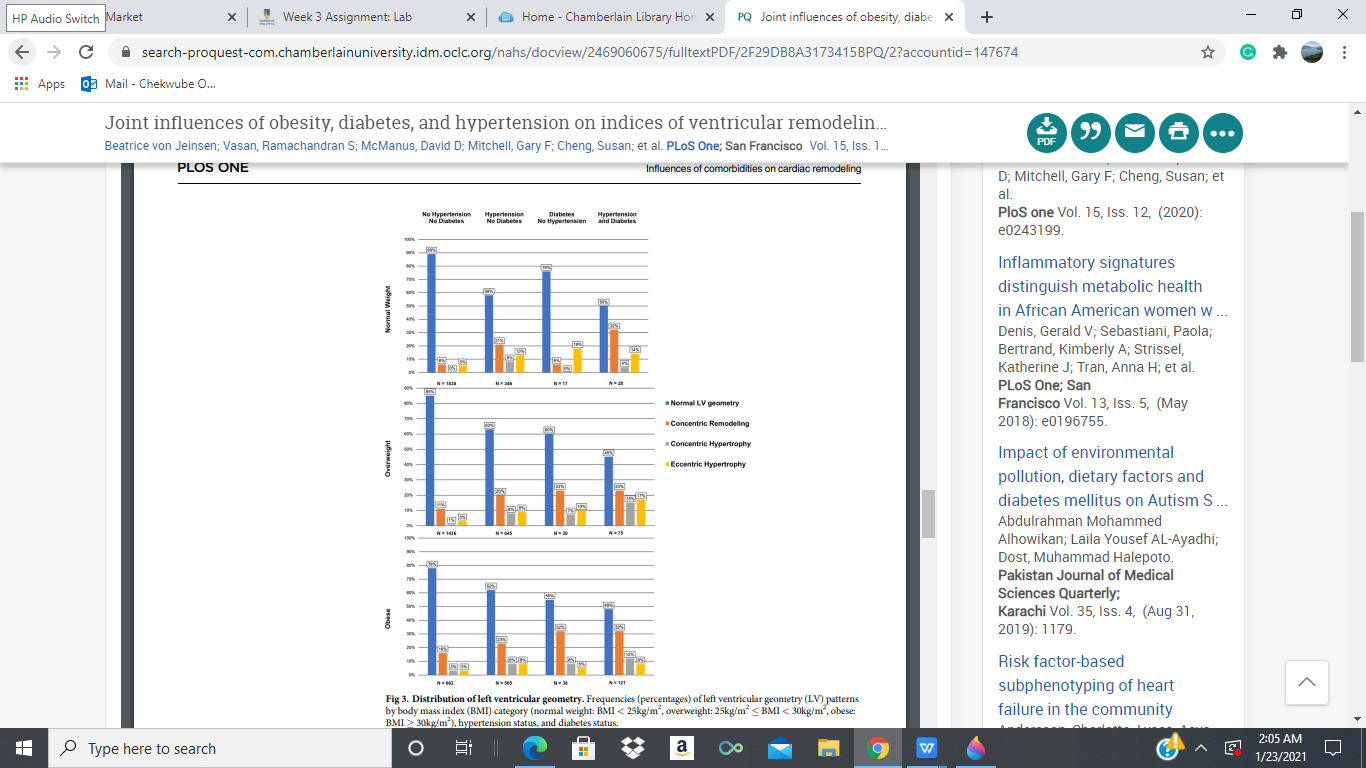1366x768 pixels.
Task: Open Risk factor-based subphenotyping article
Action: 1086,685
